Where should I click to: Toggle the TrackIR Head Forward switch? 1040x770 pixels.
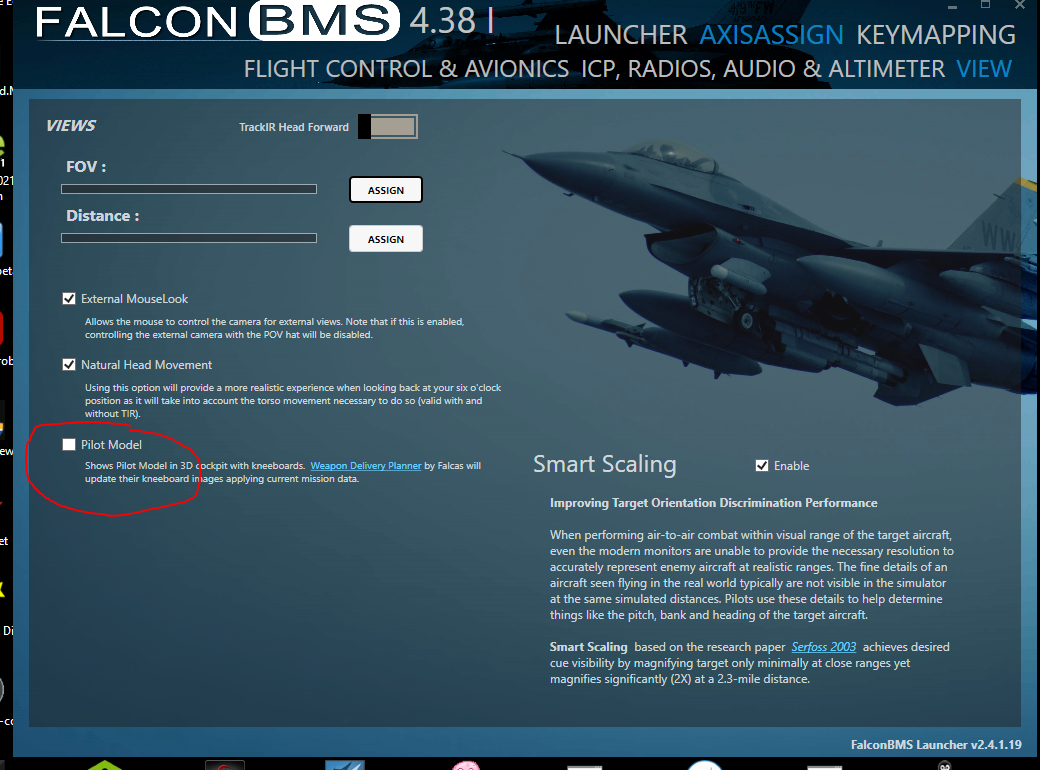[x=388, y=127]
